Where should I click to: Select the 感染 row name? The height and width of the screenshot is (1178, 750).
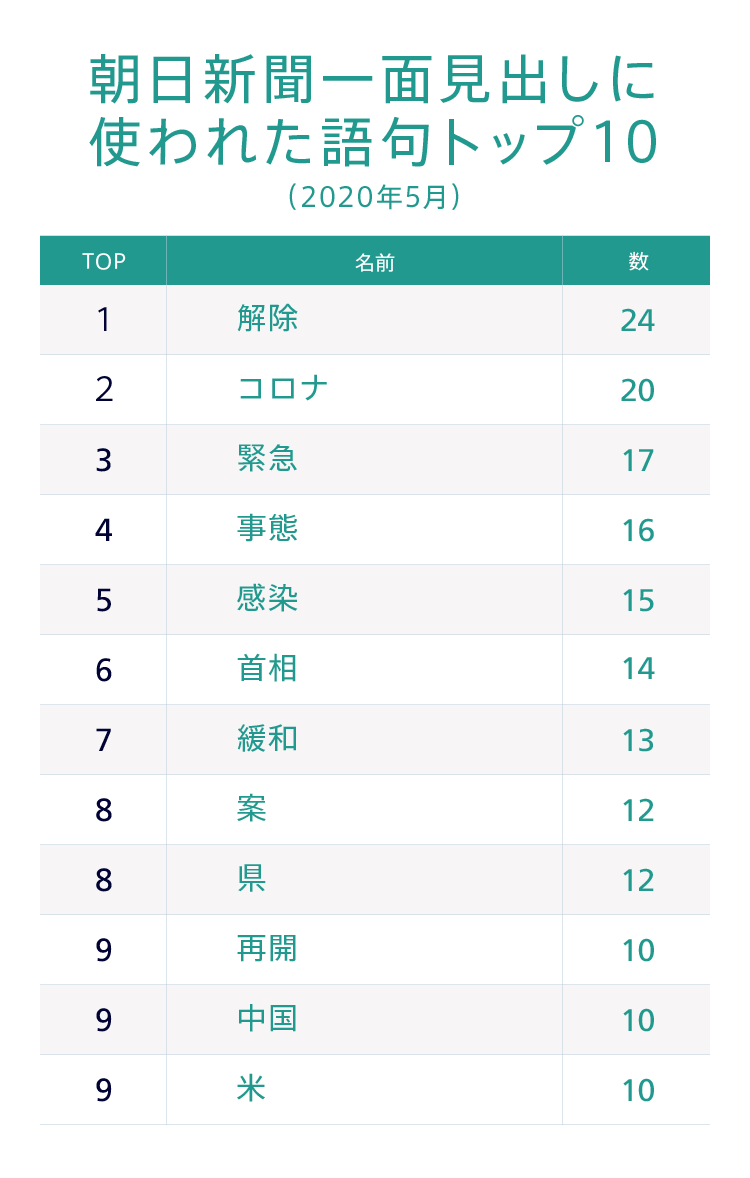click(268, 599)
